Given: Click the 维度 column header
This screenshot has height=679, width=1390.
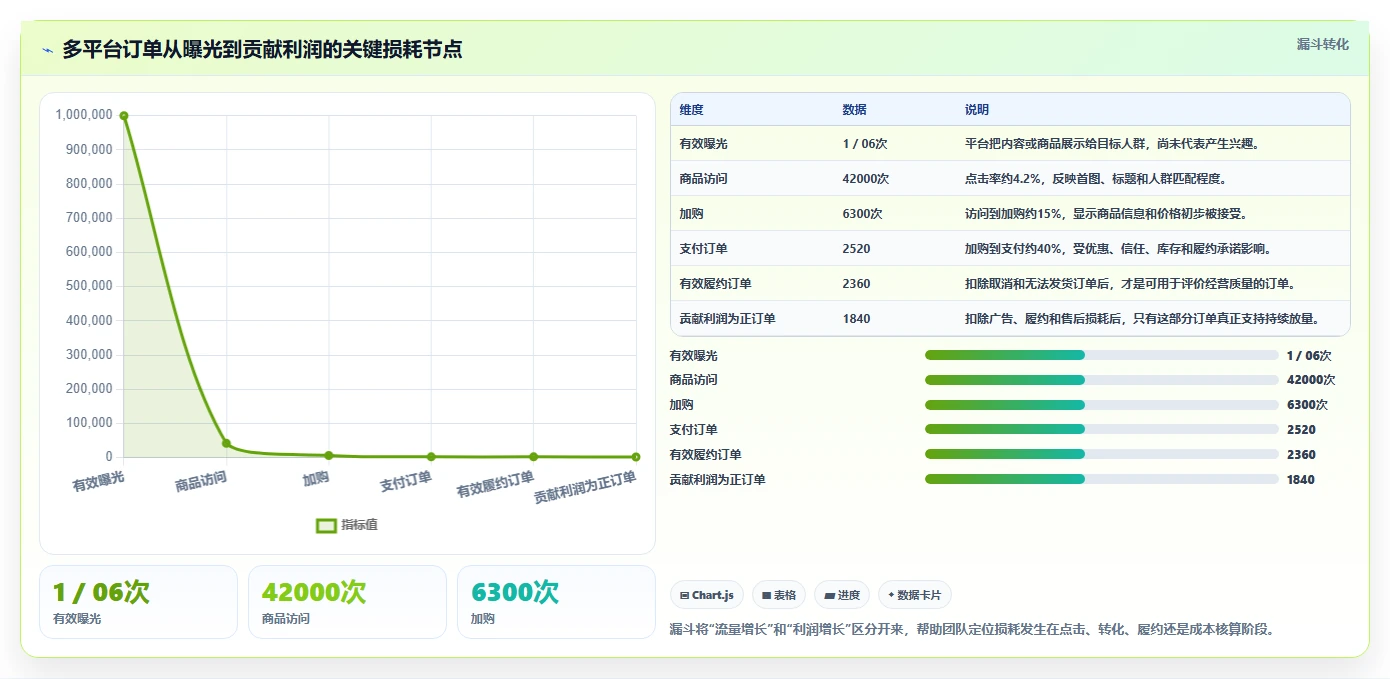Looking at the screenshot, I should (x=692, y=109).
